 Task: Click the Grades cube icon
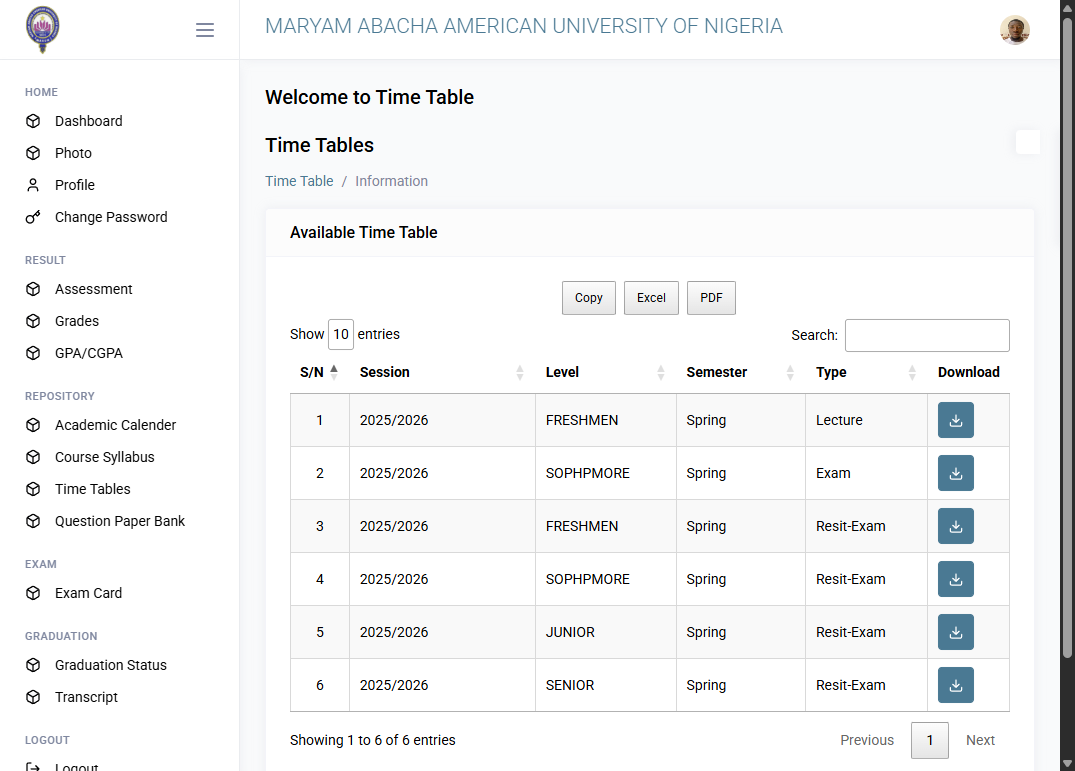pyautogui.click(x=33, y=321)
